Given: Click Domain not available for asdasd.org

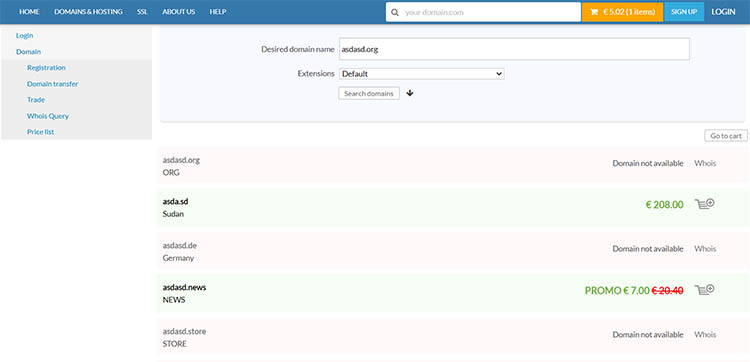Looking at the screenshot, I should [x=648, y=164].
